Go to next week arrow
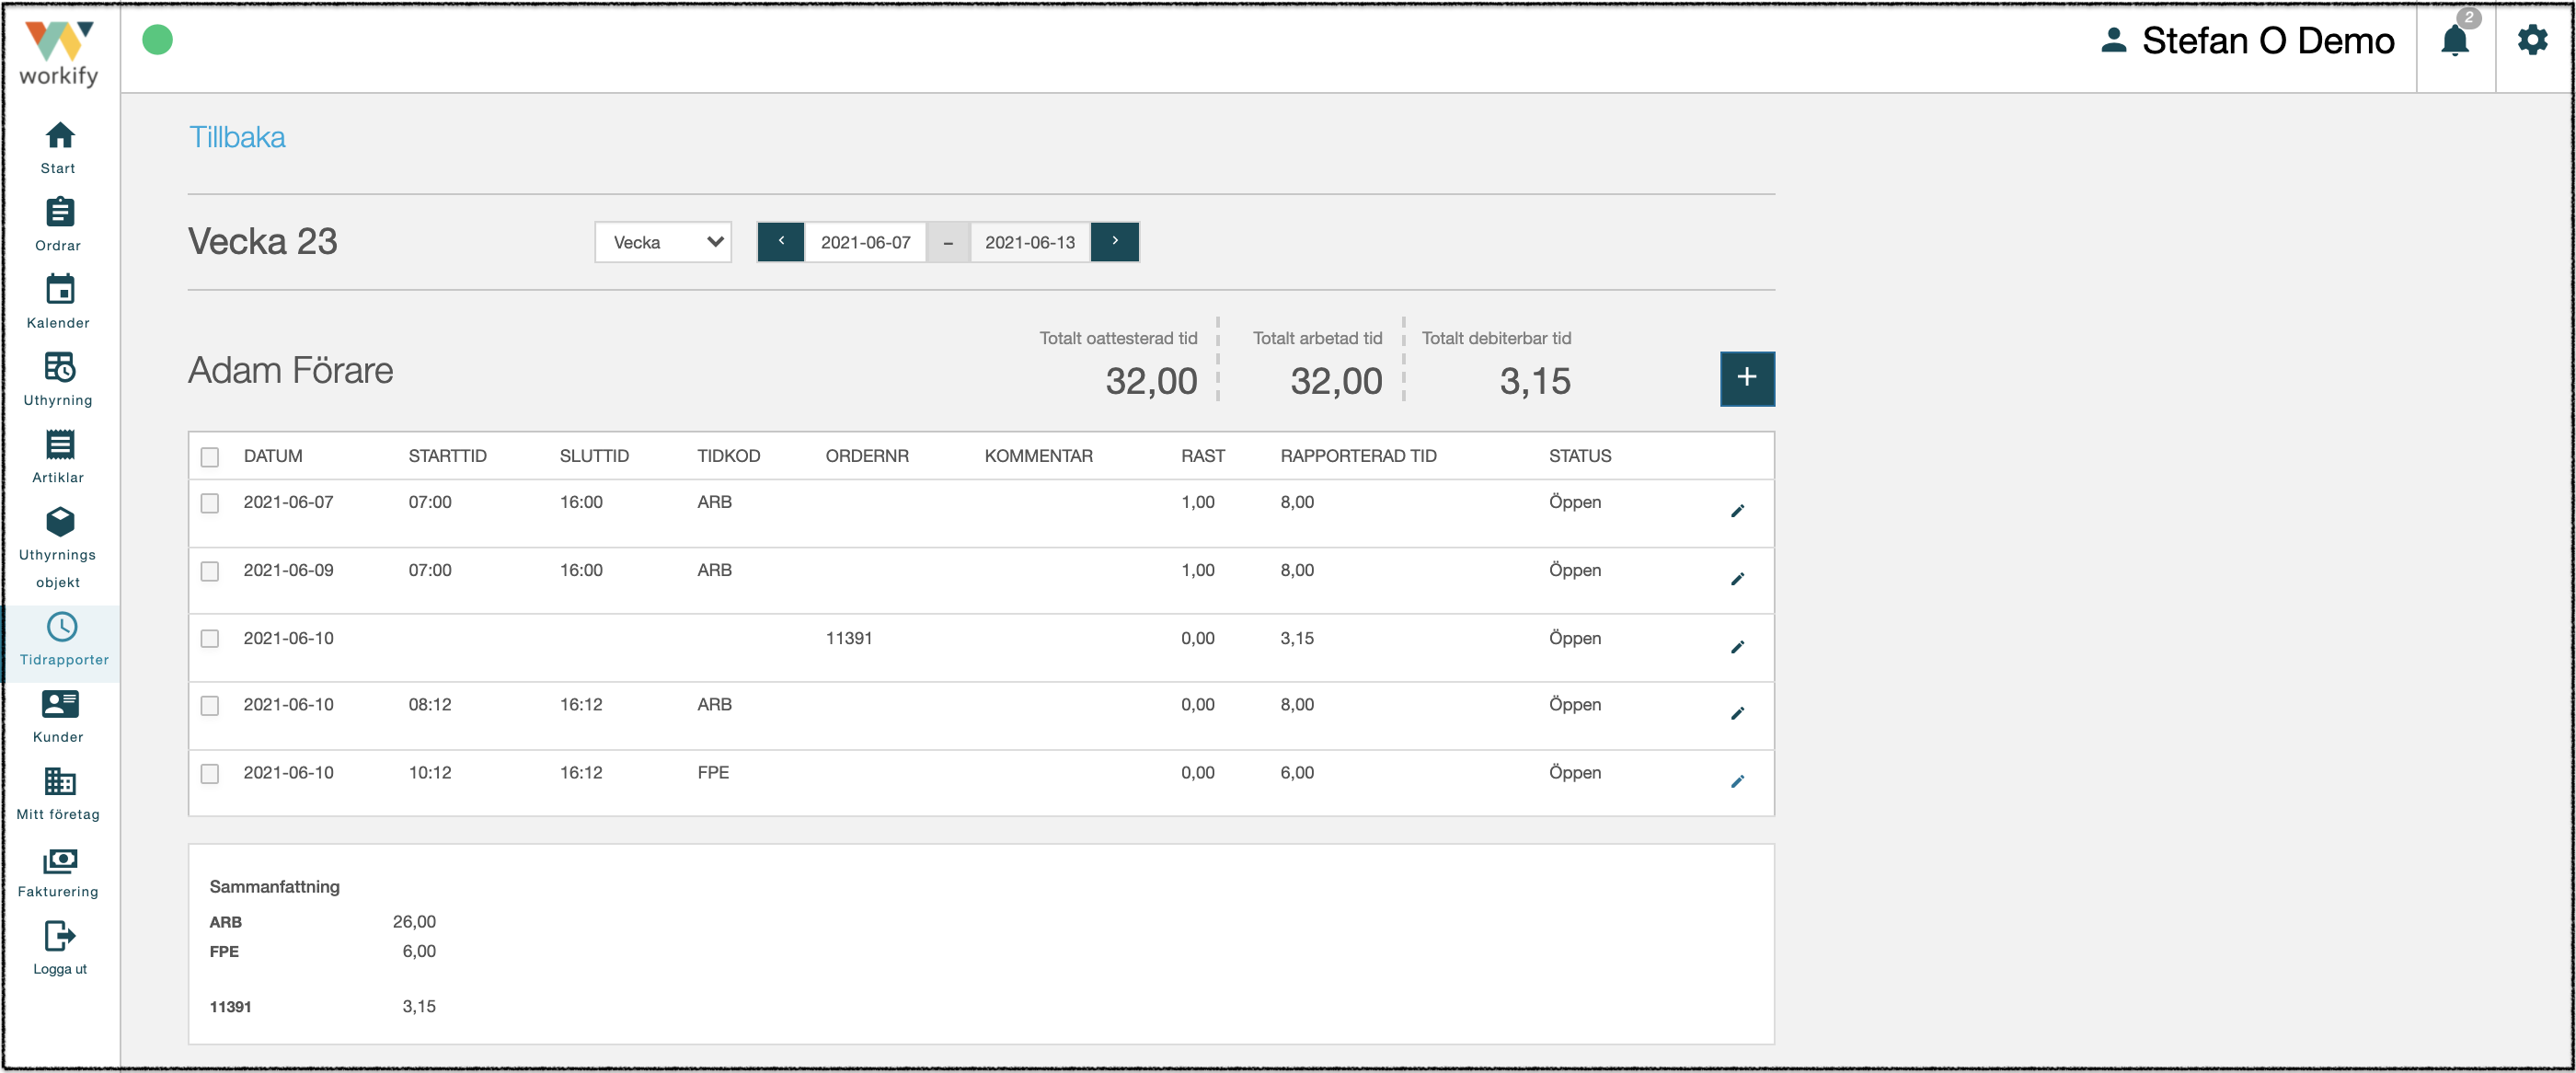 click(x=1115, y=242)
